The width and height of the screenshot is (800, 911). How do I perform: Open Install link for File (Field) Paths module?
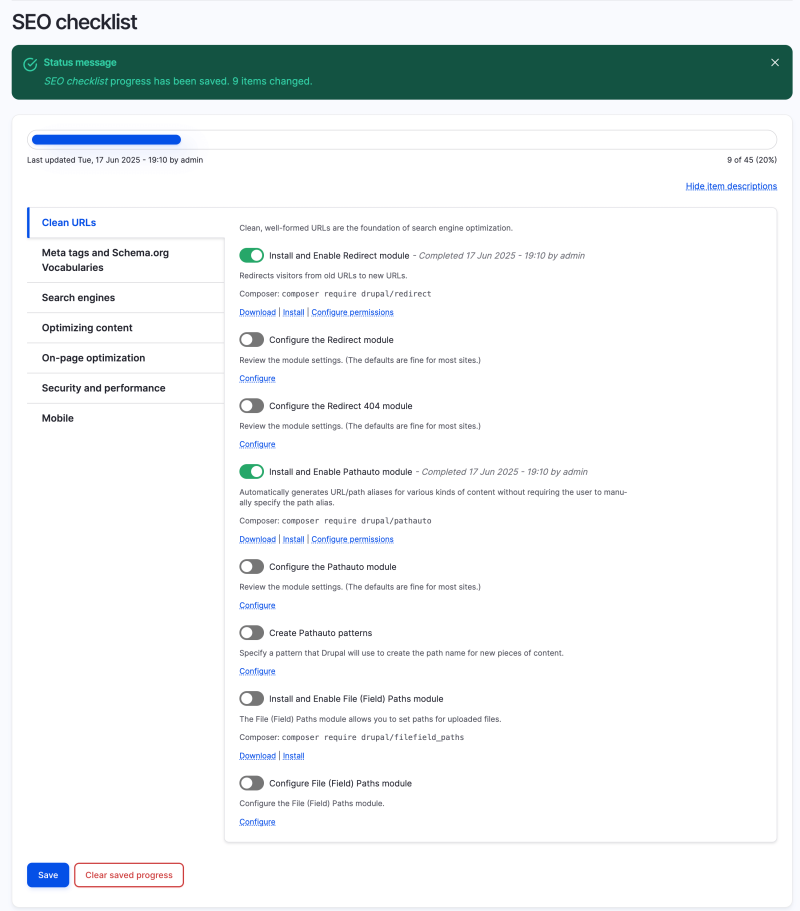pyautogui.click(x=293, y=756)
